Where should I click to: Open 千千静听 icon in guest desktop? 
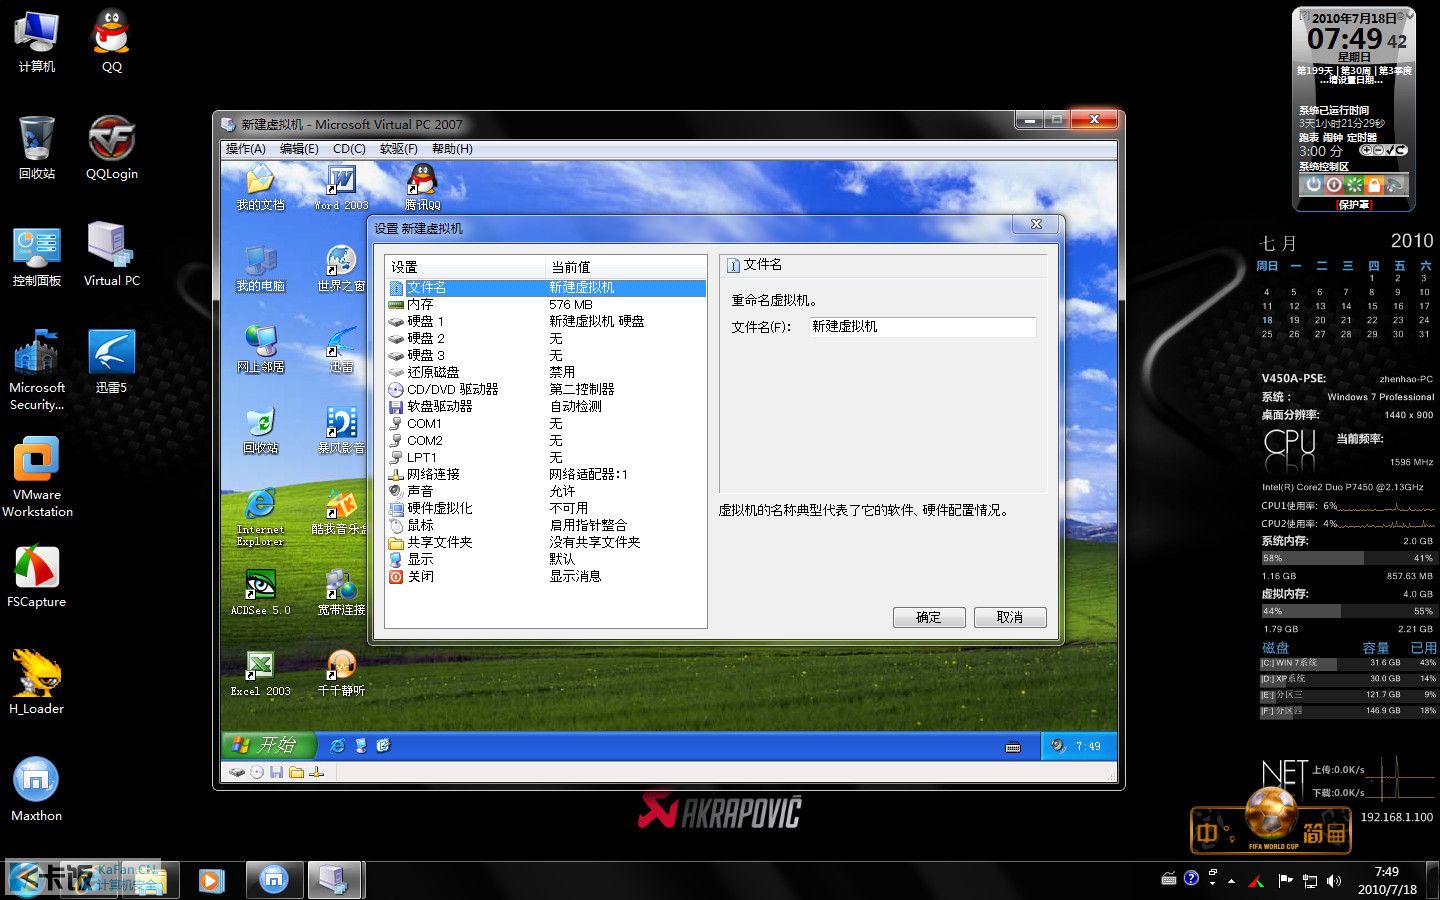pos(341,673)
